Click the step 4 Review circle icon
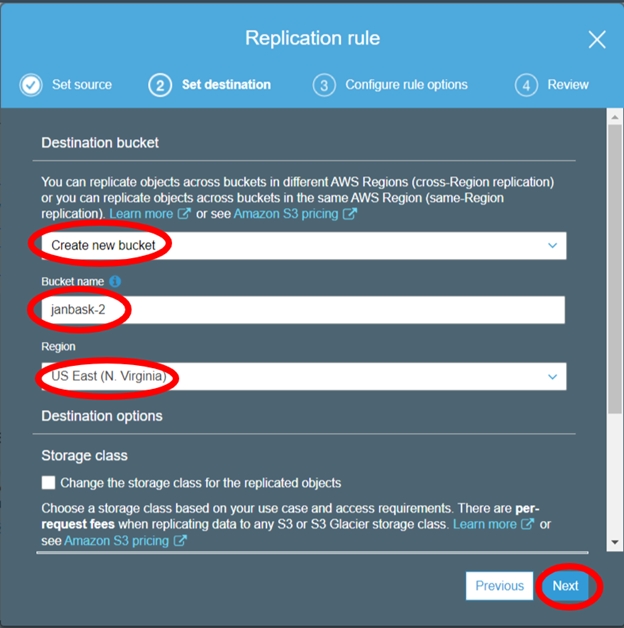The image size is (624, 628). 527,85
